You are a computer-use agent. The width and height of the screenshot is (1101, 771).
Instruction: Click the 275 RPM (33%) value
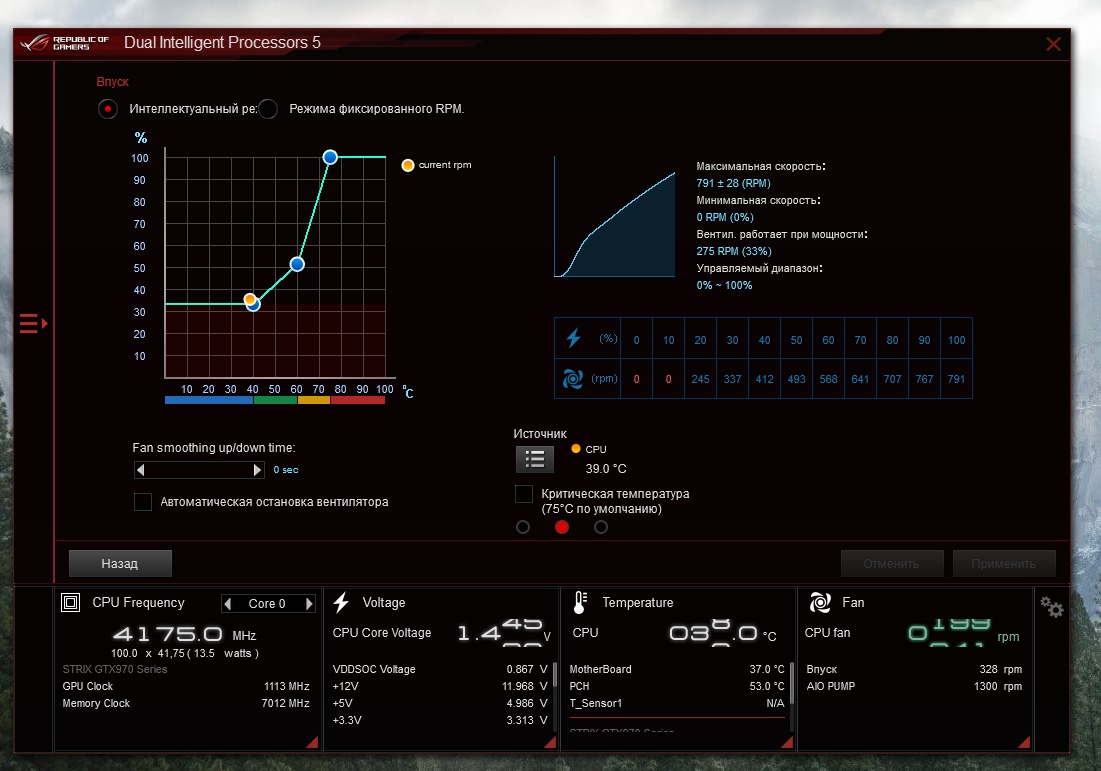click(x=734, y=251)
